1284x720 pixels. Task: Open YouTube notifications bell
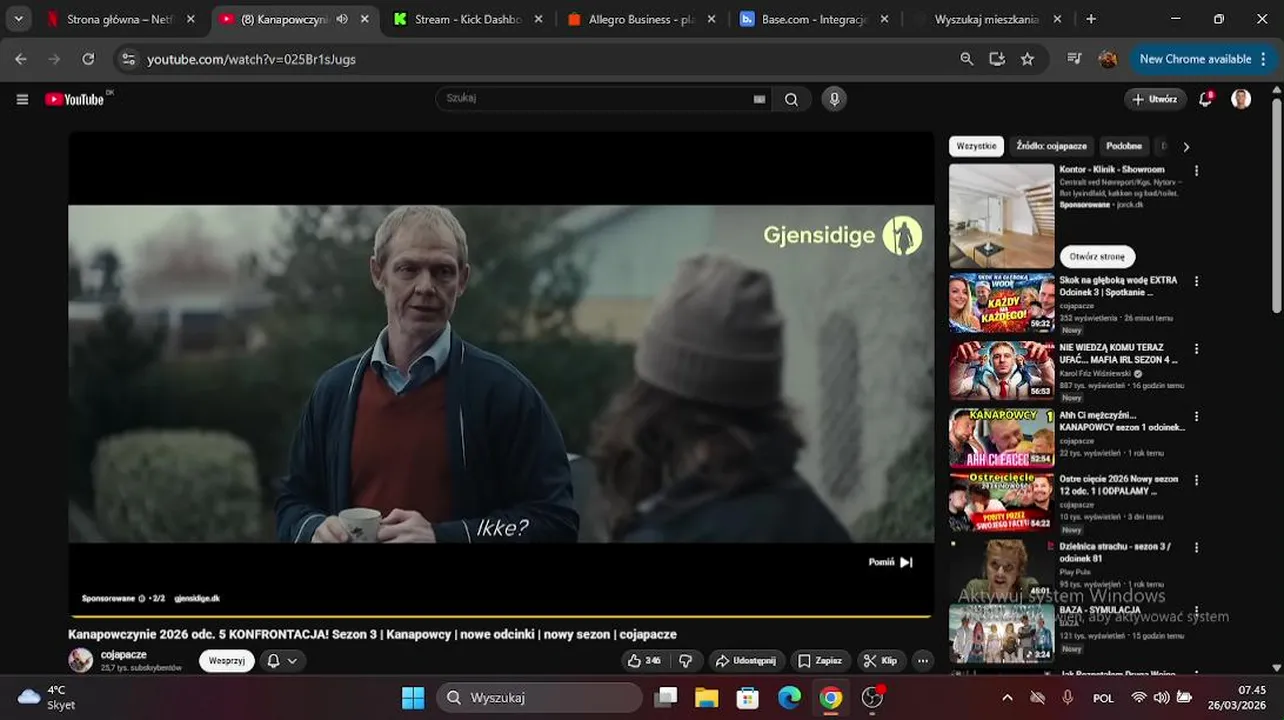pos(1206,99)
